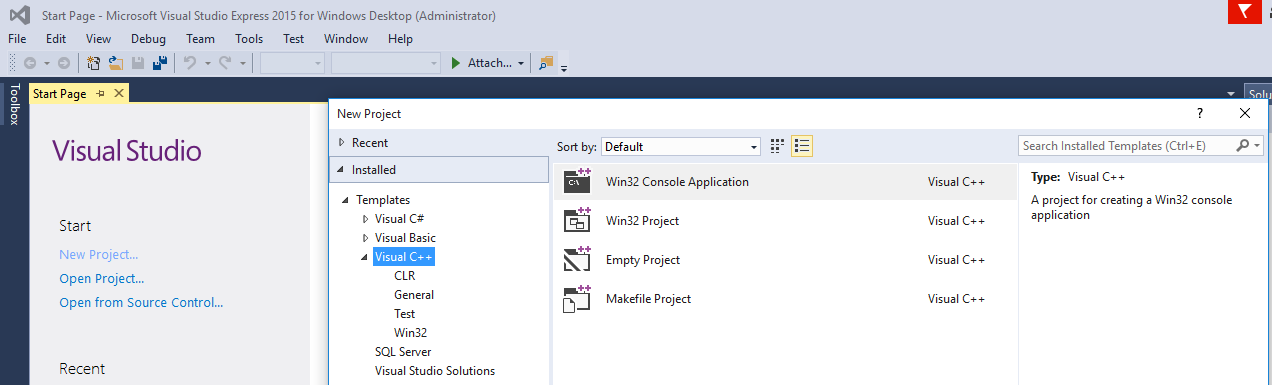
Task: Select Win32 under Visual C++ tree
Action: click(410, 332)
